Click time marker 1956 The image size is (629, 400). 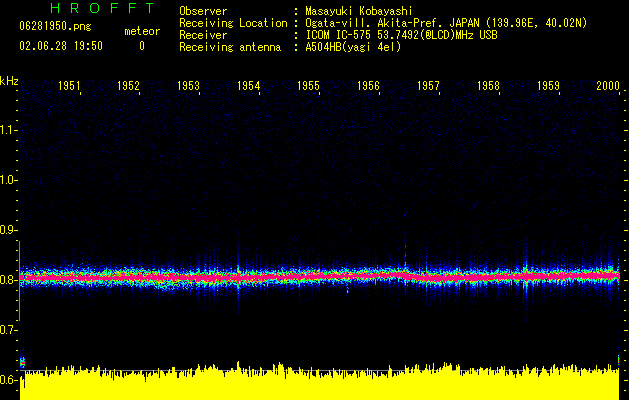pos(368,86)
